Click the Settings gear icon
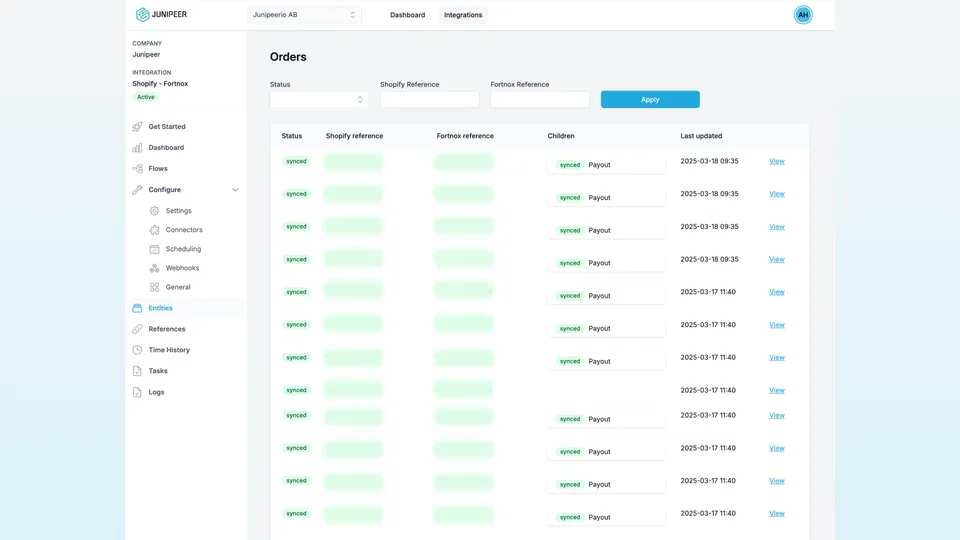Screen dimensions: 960x540 point(154,211)
